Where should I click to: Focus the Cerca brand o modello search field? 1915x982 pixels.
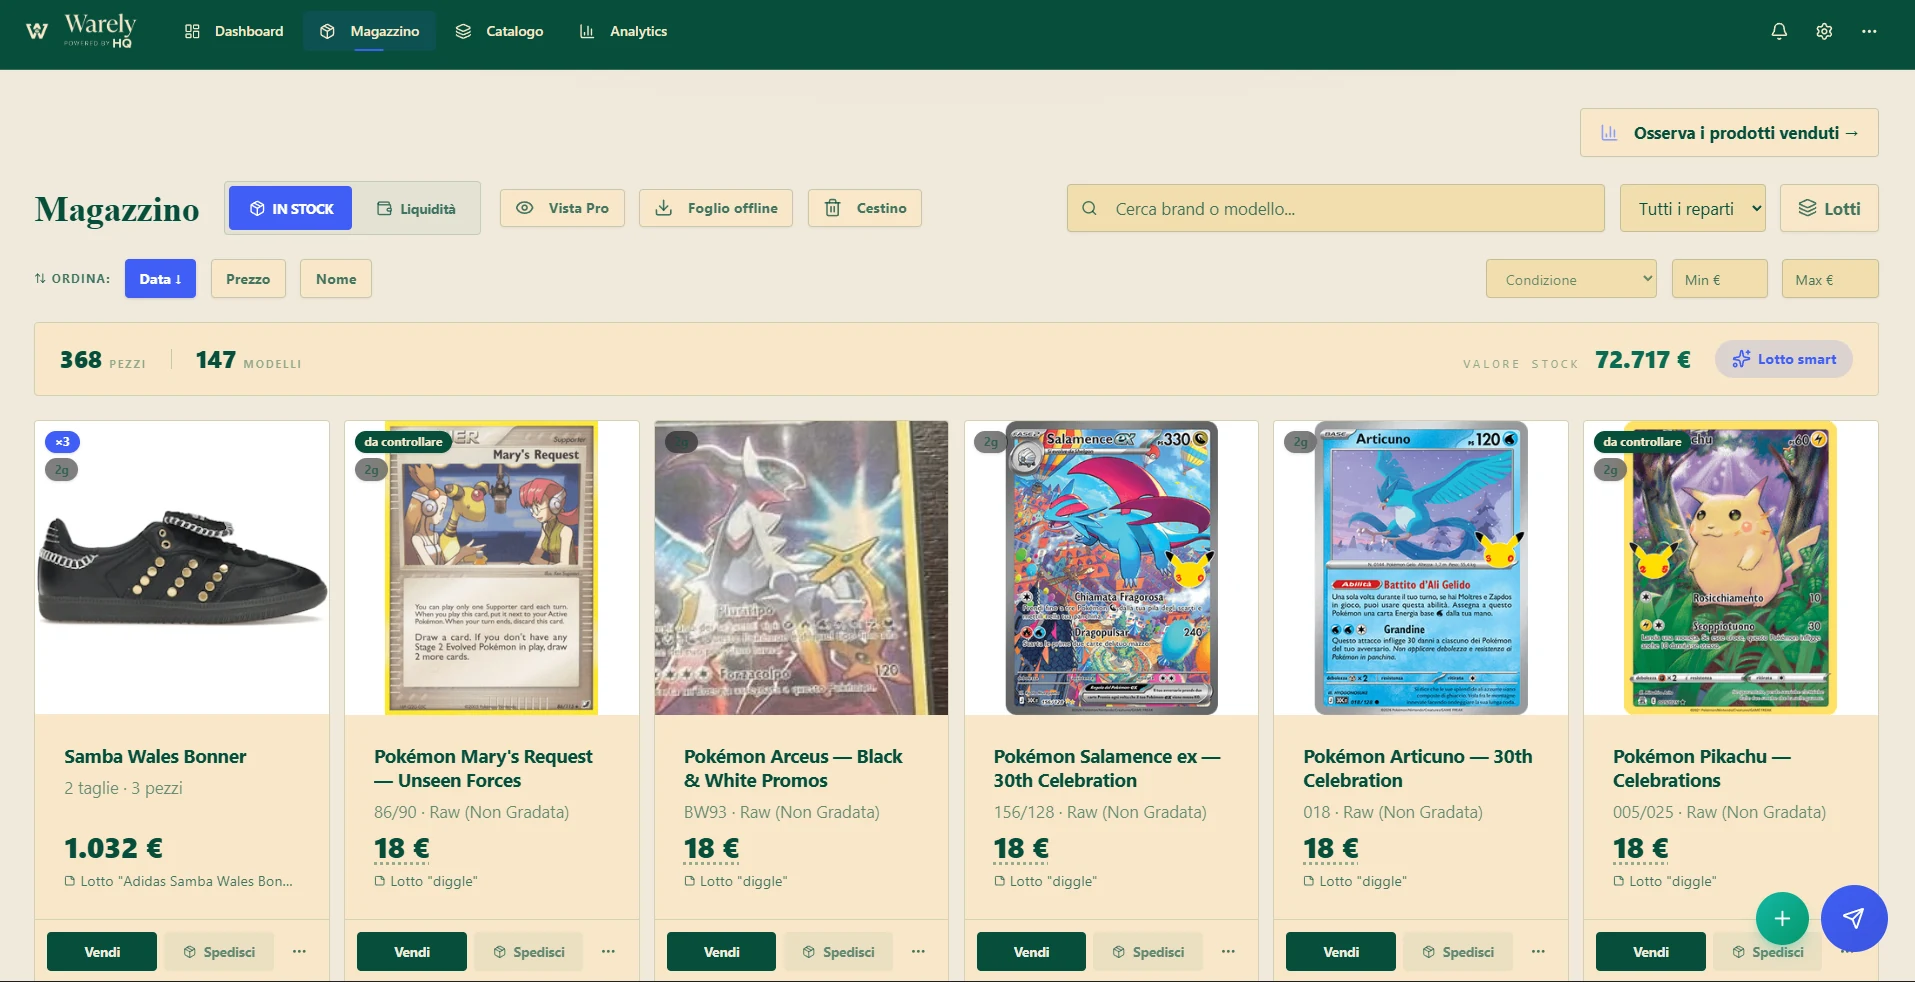(x=1336, y=208)
